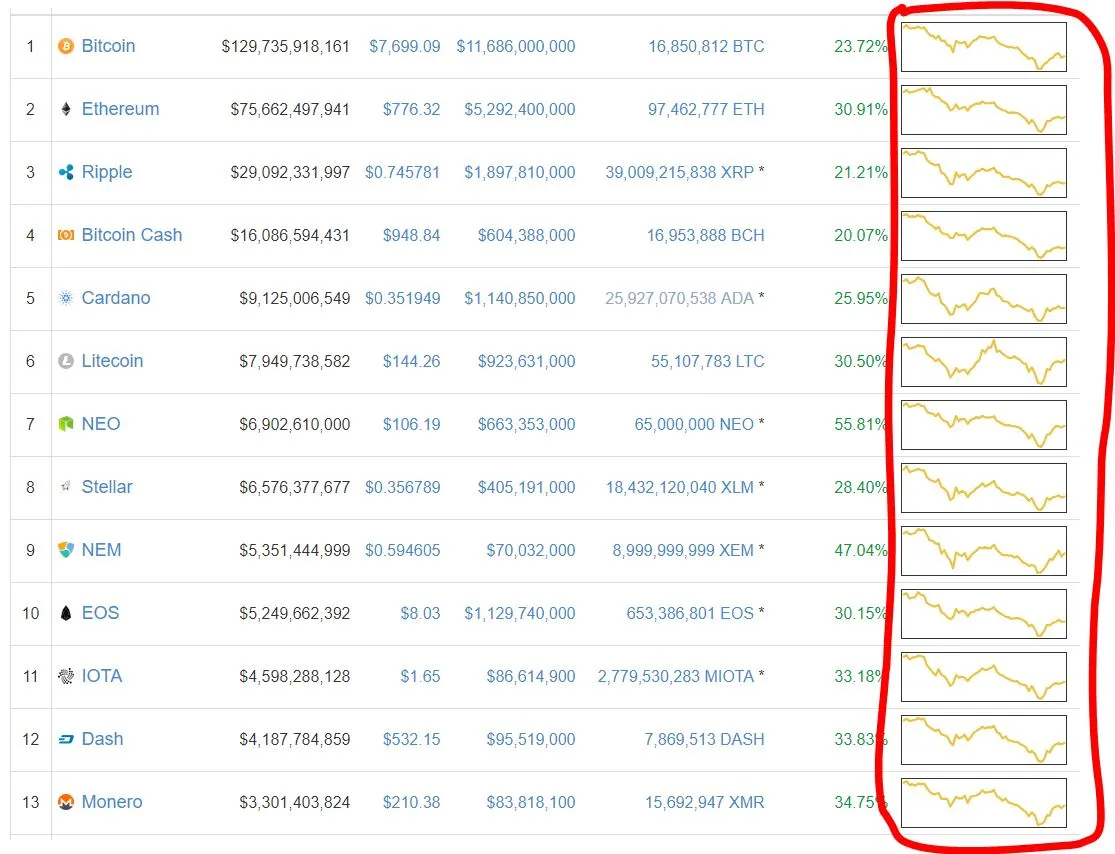Open the IOTA name link
This screenshot has width=1115, height=854.
102,676
